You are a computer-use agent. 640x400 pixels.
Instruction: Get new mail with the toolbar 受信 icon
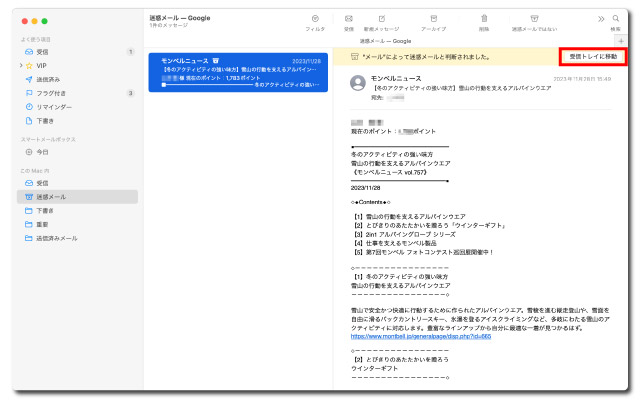point(349,19)
